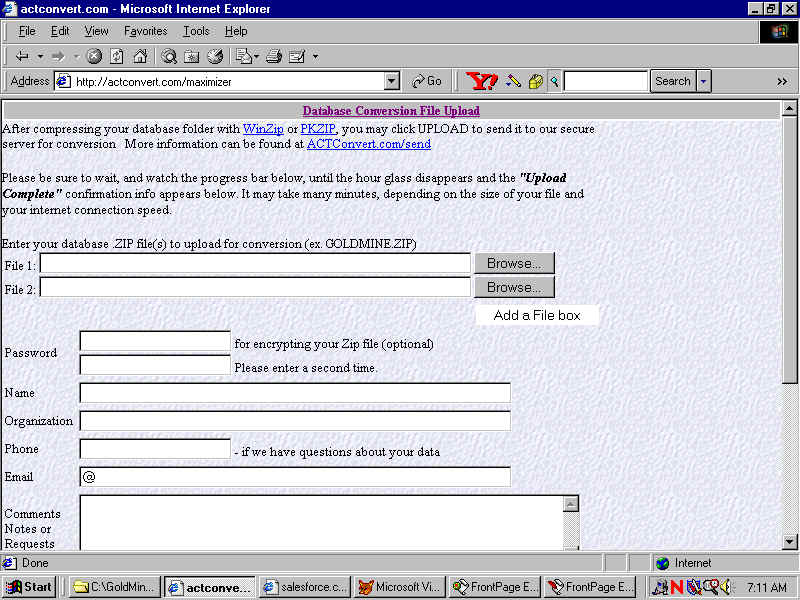Open the Mail button dropdown arrow

point(256,56)
